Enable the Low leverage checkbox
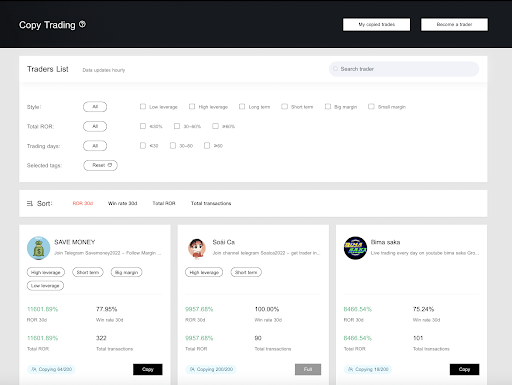This screenshot has width=512, height=385. [x=143, y=107]
